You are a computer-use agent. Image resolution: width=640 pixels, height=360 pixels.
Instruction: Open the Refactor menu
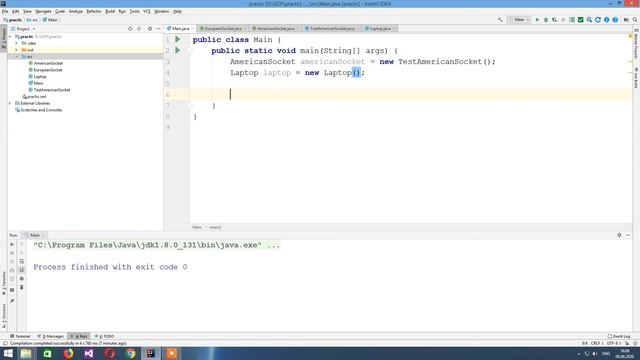click(94, 11)
